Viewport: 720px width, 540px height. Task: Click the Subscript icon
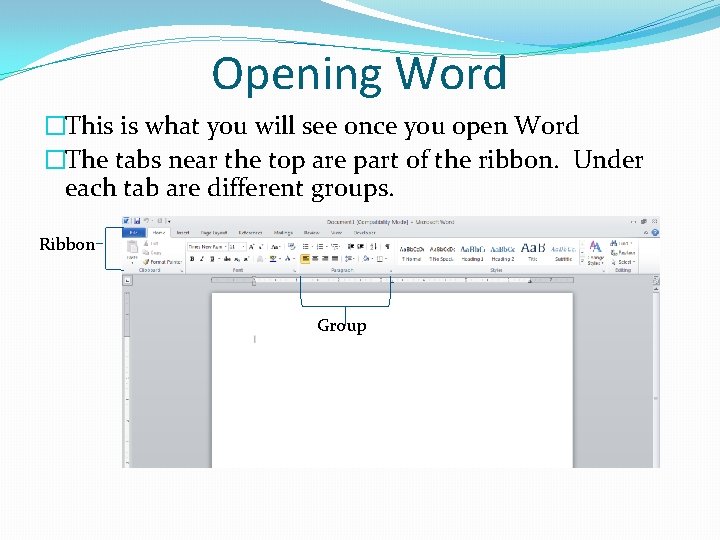tap(237, 259)
